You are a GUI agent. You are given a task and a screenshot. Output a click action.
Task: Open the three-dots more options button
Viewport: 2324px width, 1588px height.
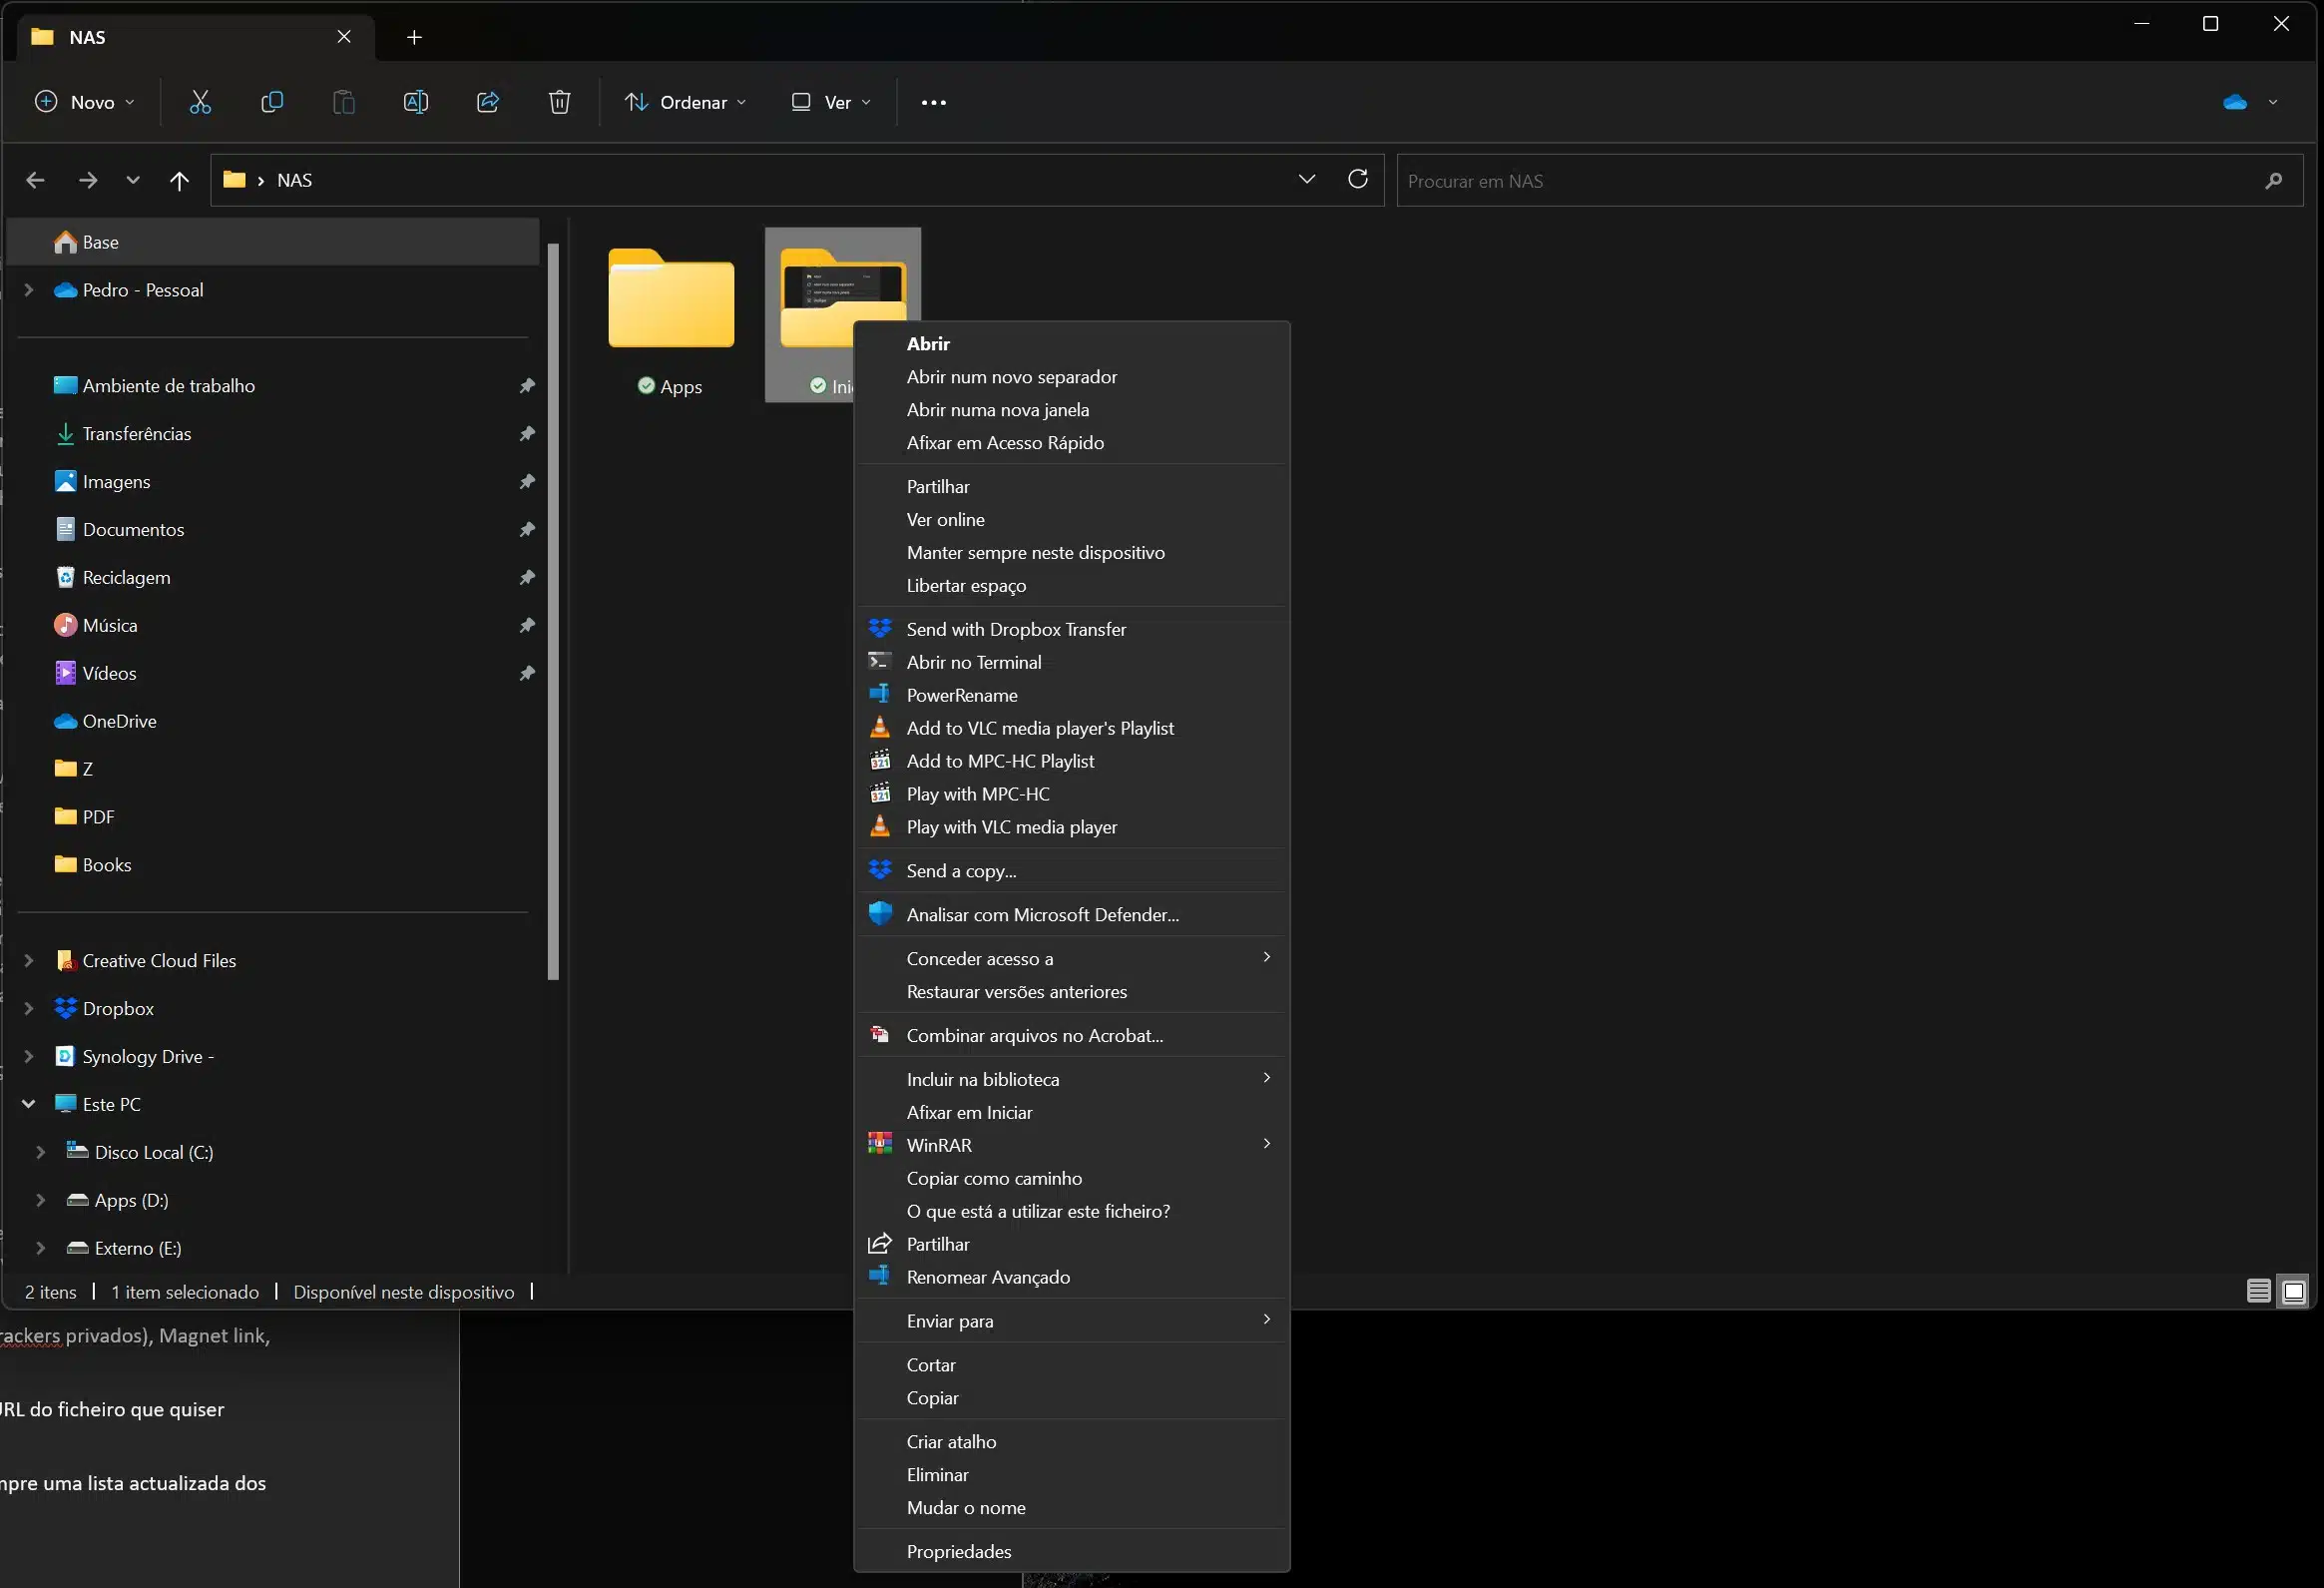[933, 102]
